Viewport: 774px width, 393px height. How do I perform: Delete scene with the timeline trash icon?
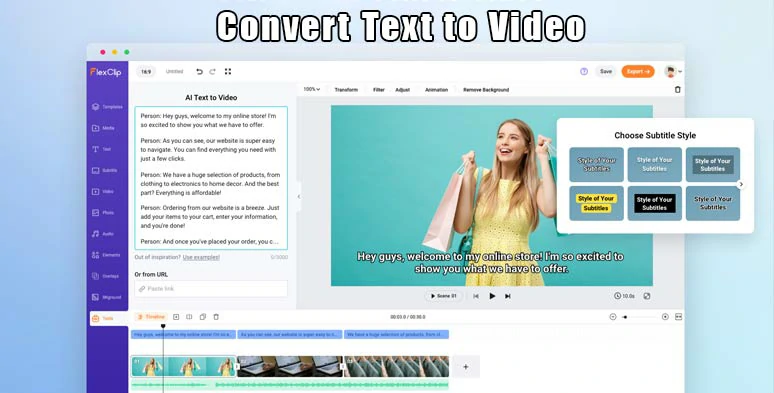click(216, 317)
